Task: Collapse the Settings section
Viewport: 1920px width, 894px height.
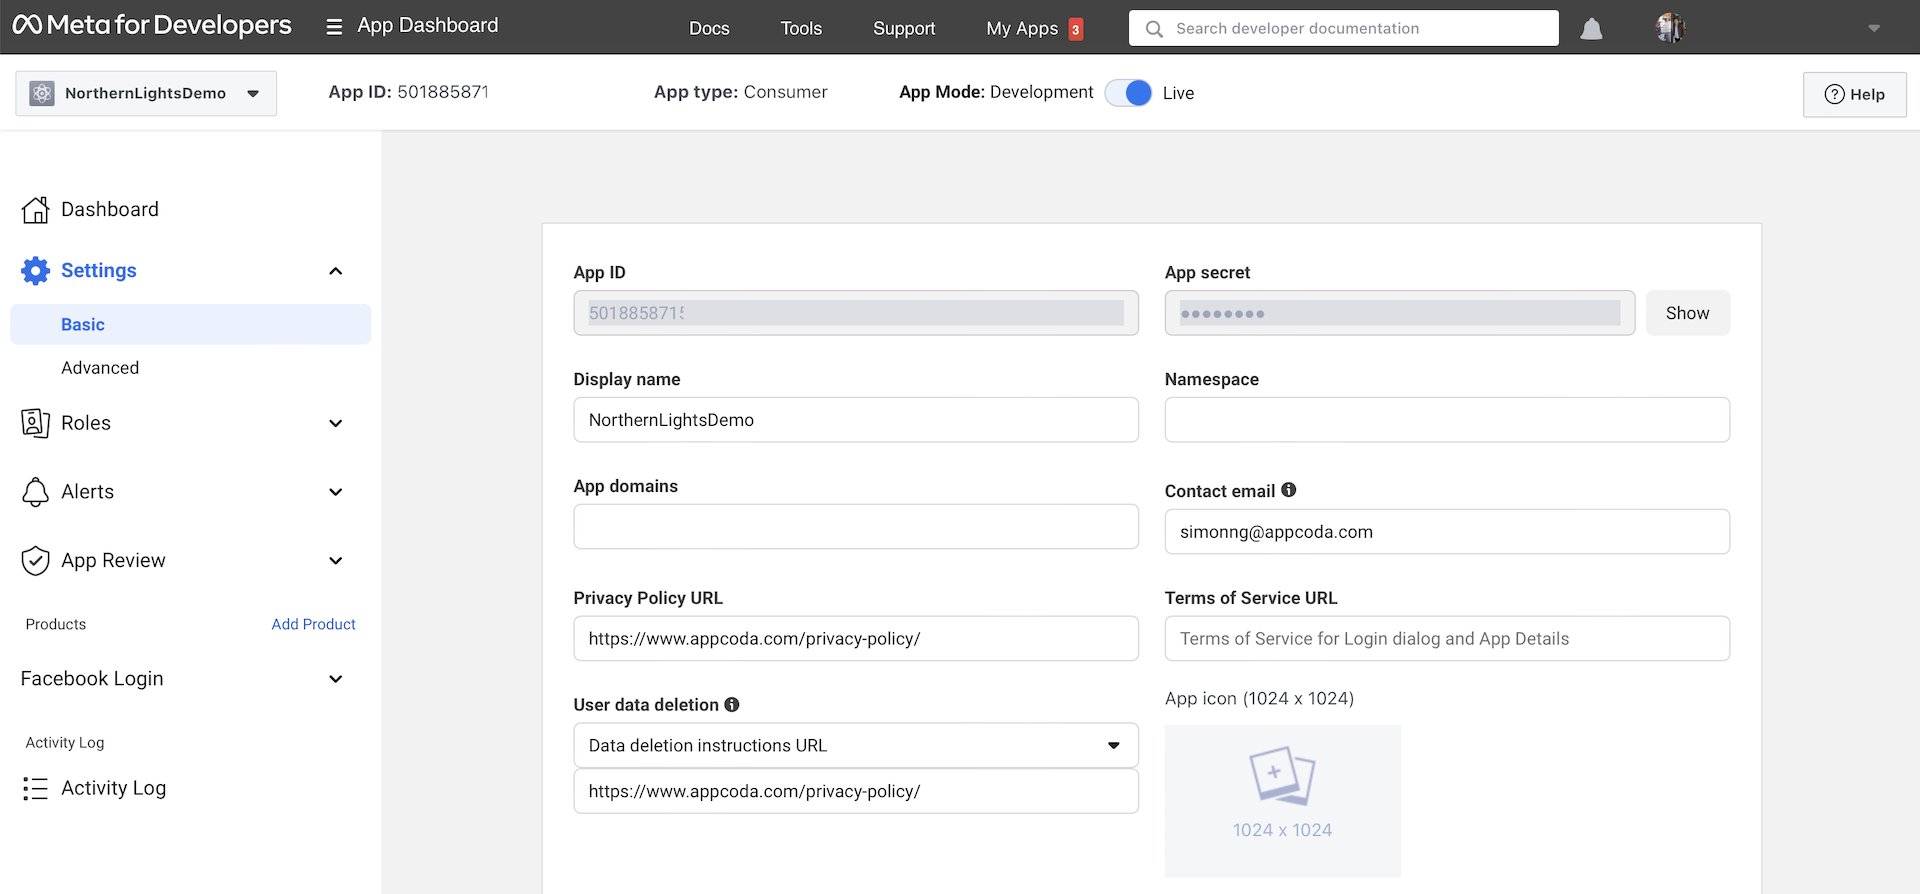Action: tap(335, 271)
